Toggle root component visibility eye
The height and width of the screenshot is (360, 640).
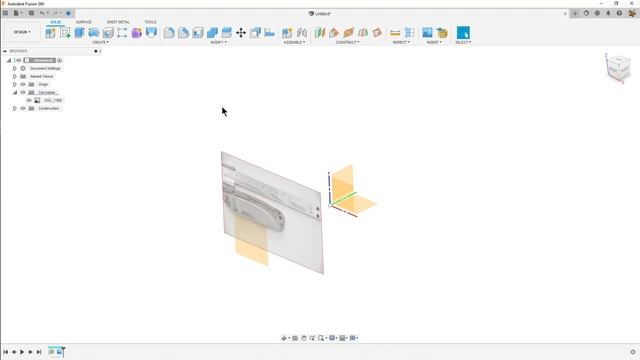[18, 60]
